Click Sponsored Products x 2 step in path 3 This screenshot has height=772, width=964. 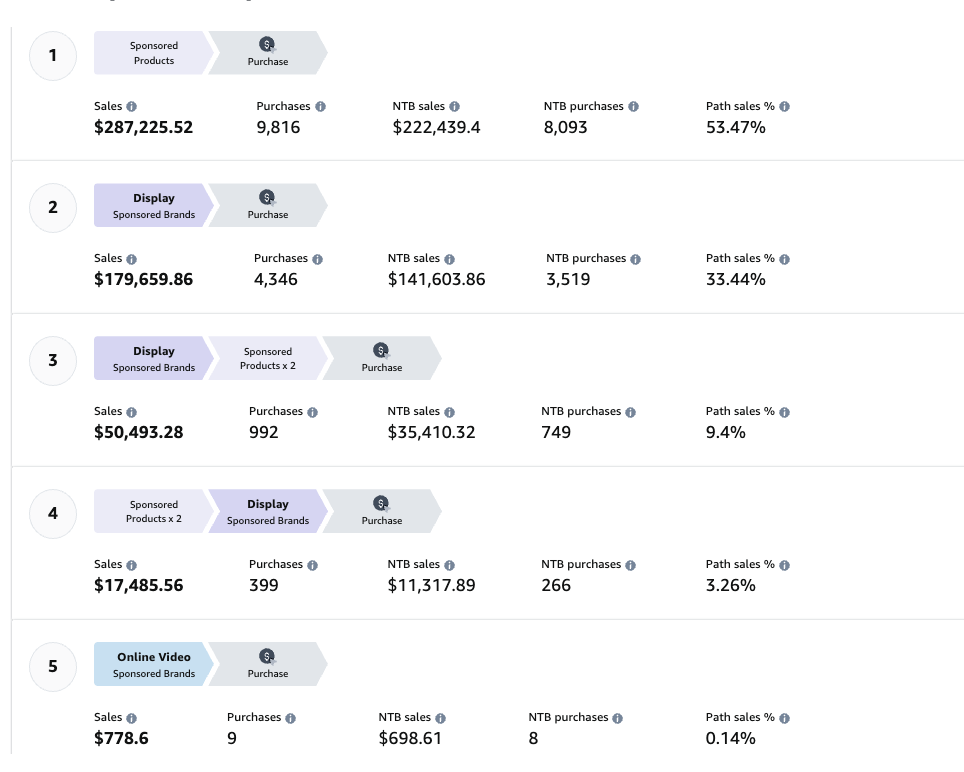267,359
